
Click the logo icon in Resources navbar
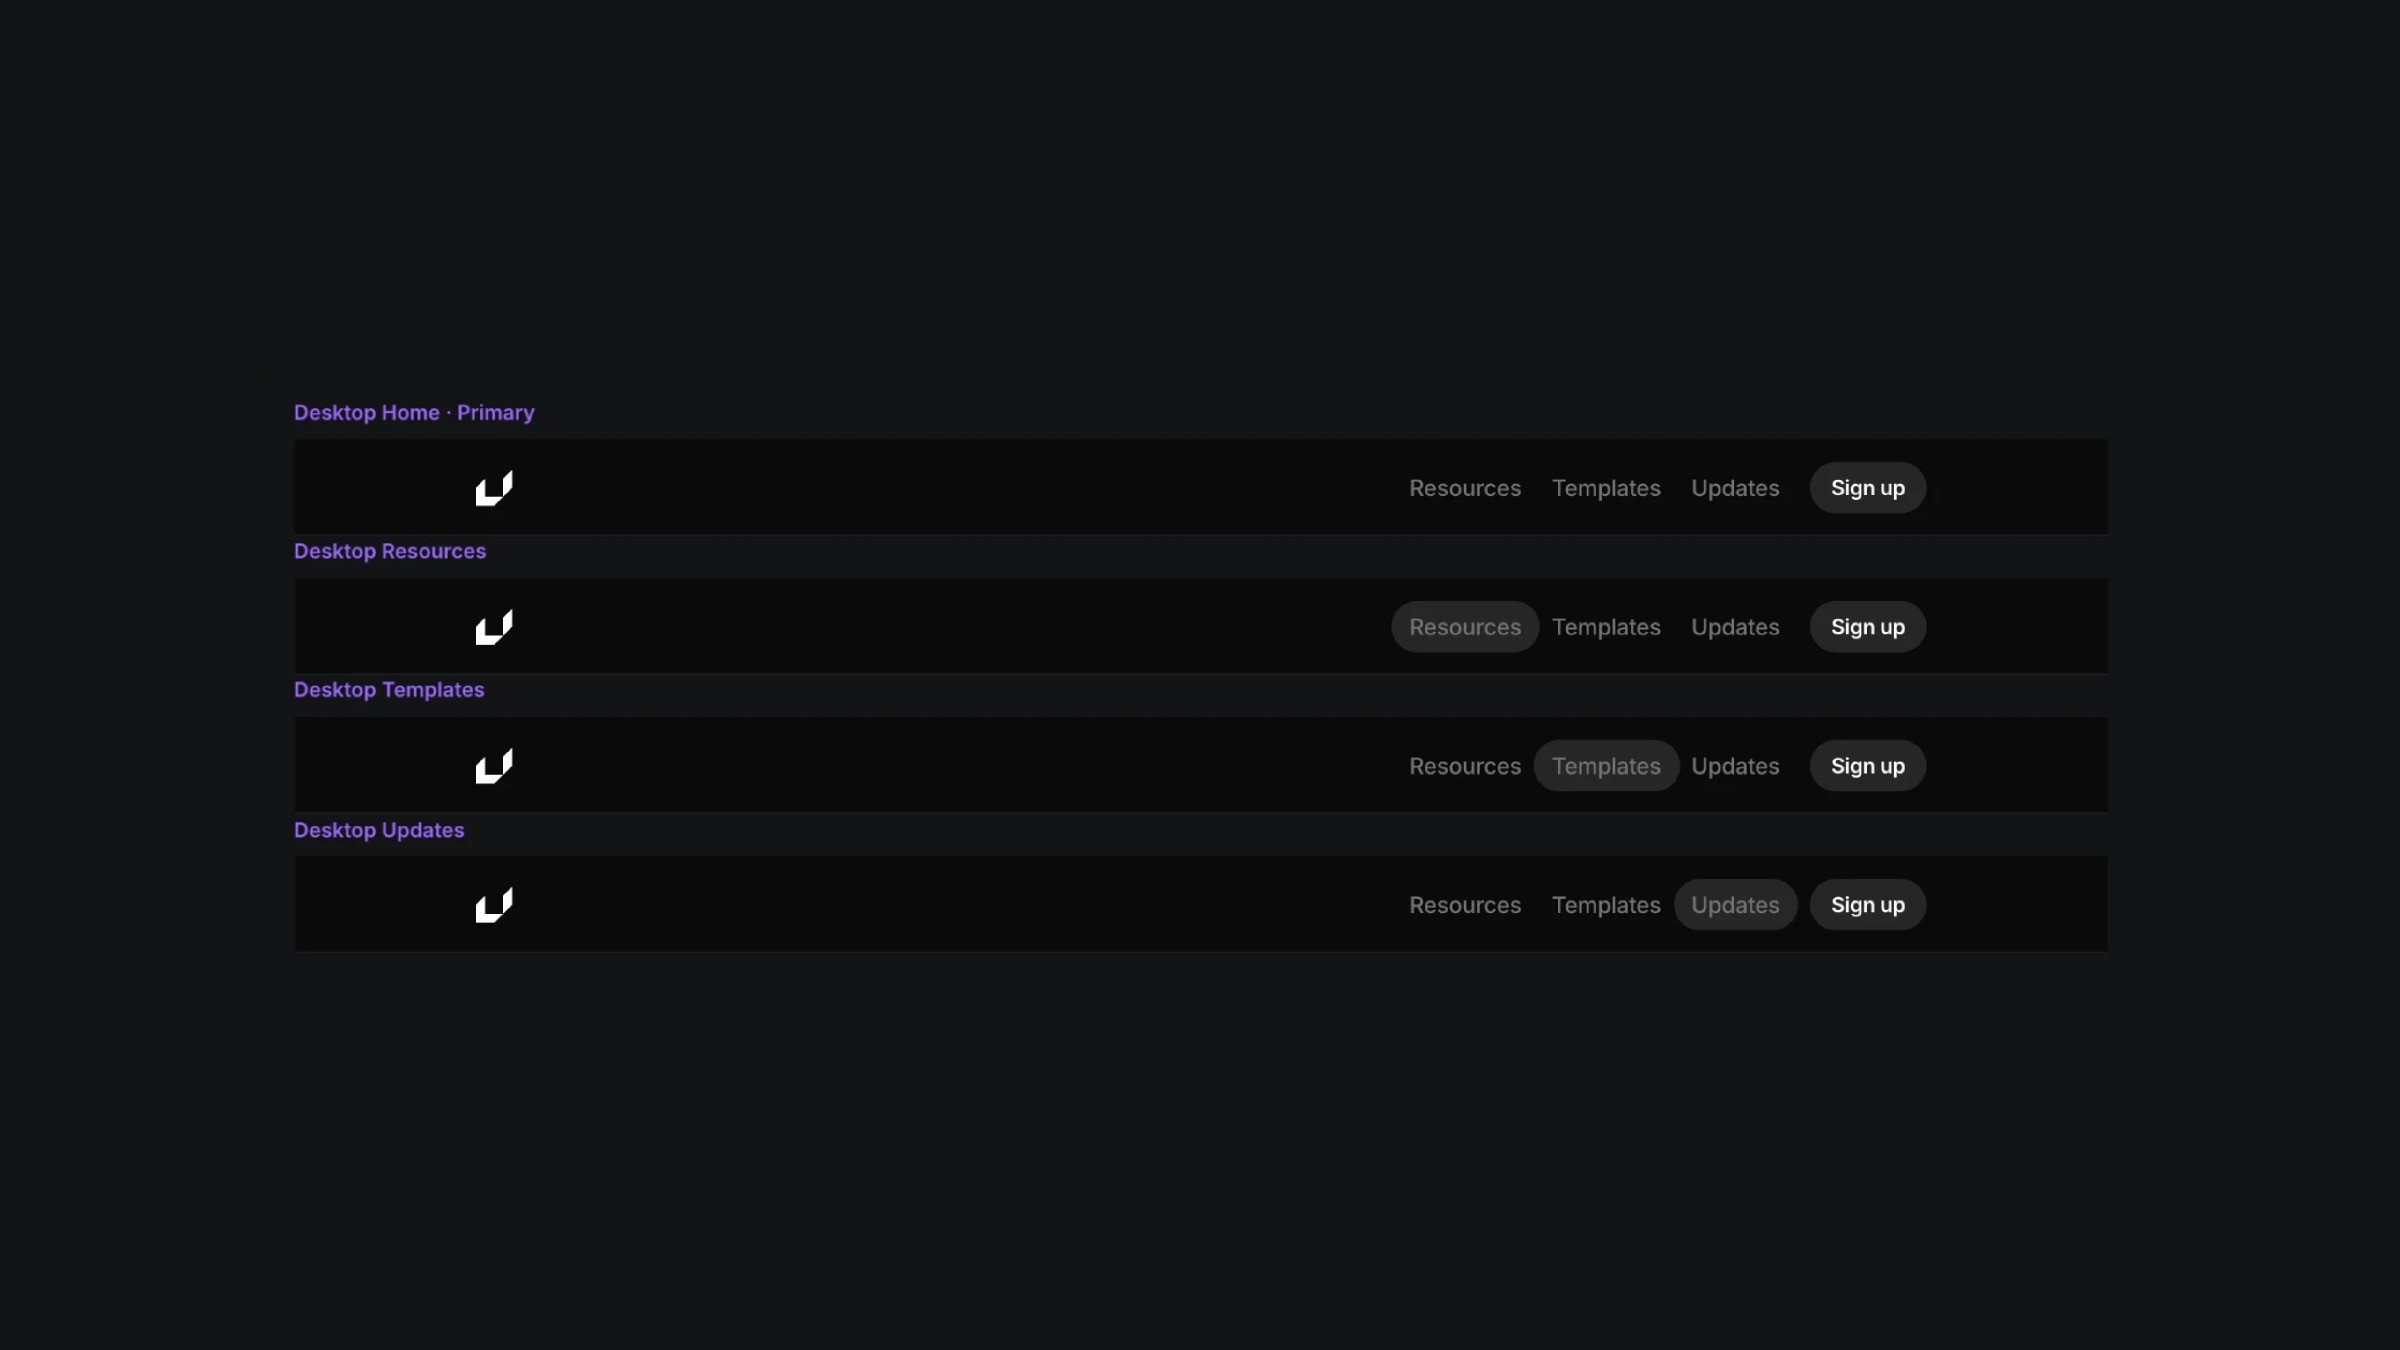click(495, 626)
